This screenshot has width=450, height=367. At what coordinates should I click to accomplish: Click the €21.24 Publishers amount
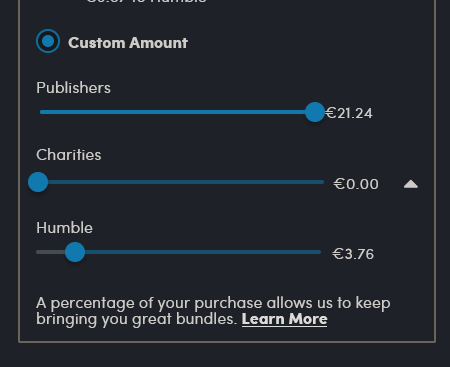pyautogui.click(x=349, y=113)
